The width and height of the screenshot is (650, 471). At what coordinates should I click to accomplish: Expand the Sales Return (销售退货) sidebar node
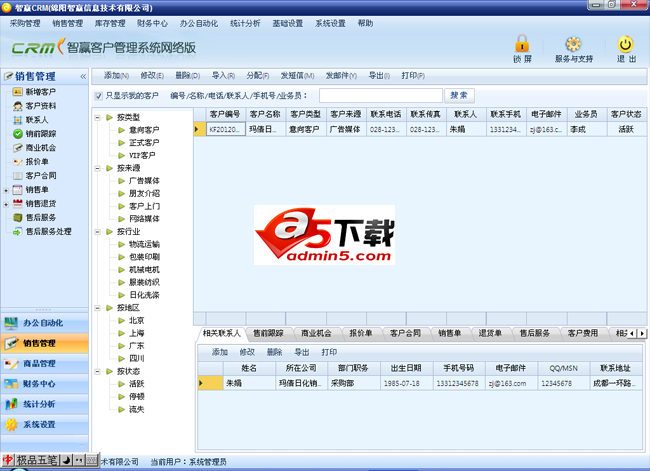pyautogui.click(x=6, y=204)
